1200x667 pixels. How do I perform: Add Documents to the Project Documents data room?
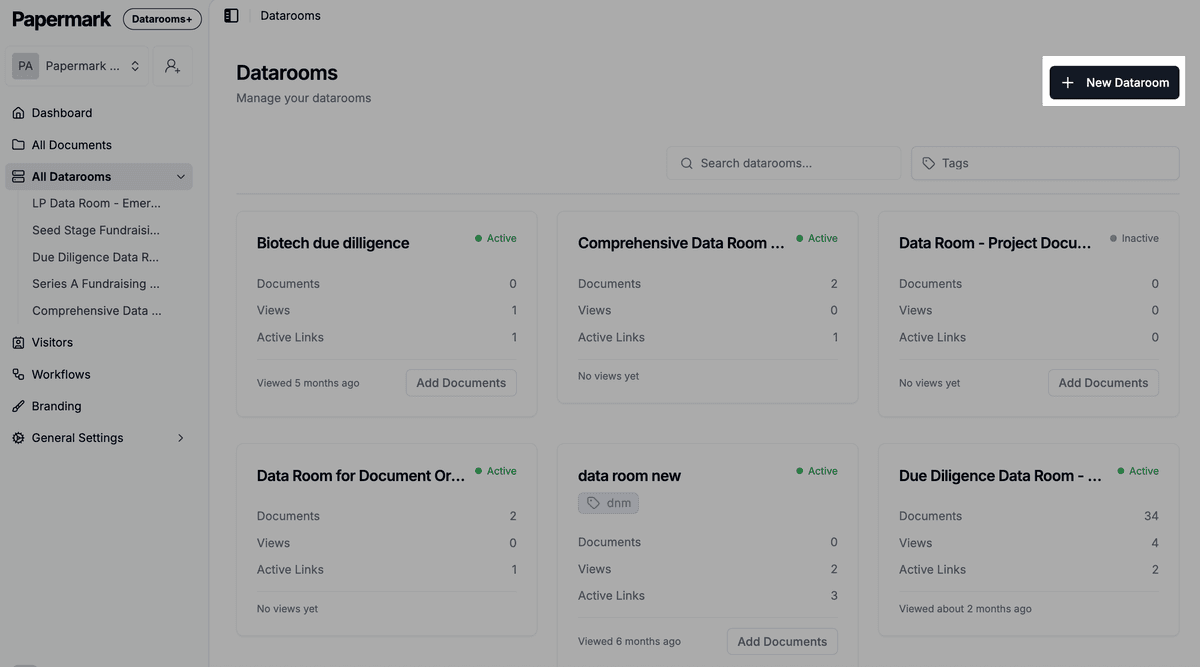[1103, 383]
